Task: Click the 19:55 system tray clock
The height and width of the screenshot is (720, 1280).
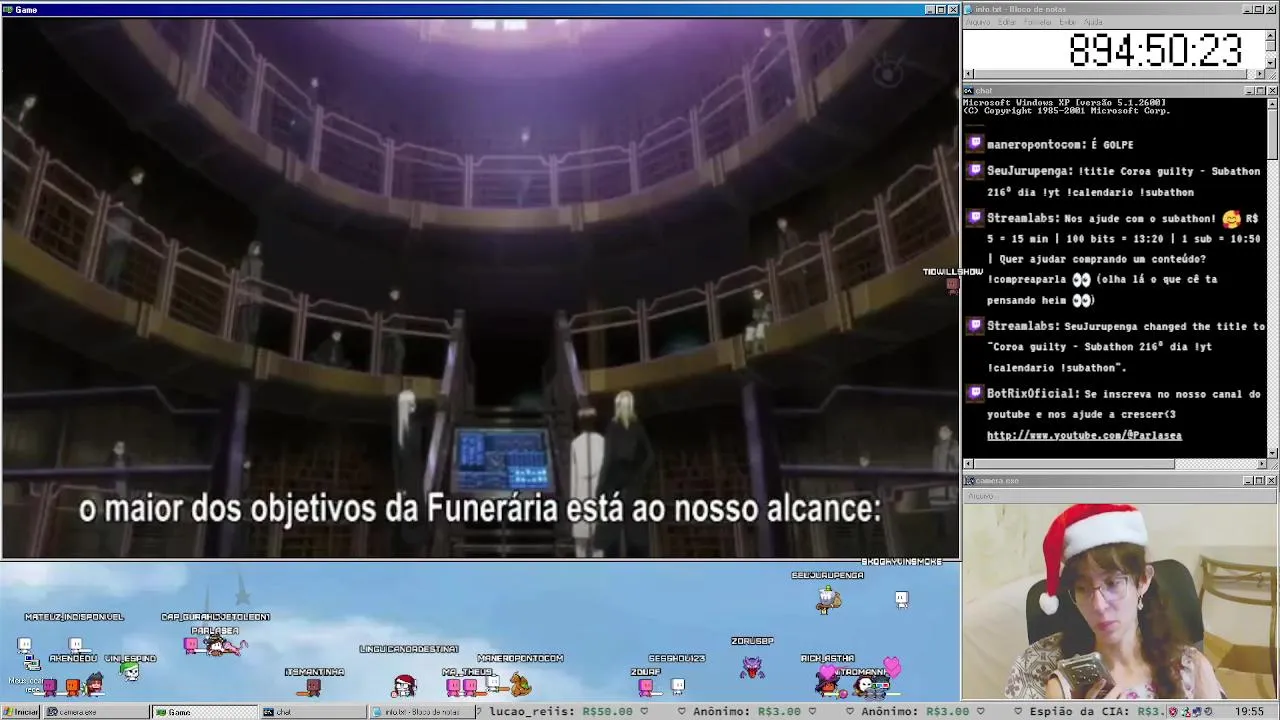Action: coord(1249,712)
